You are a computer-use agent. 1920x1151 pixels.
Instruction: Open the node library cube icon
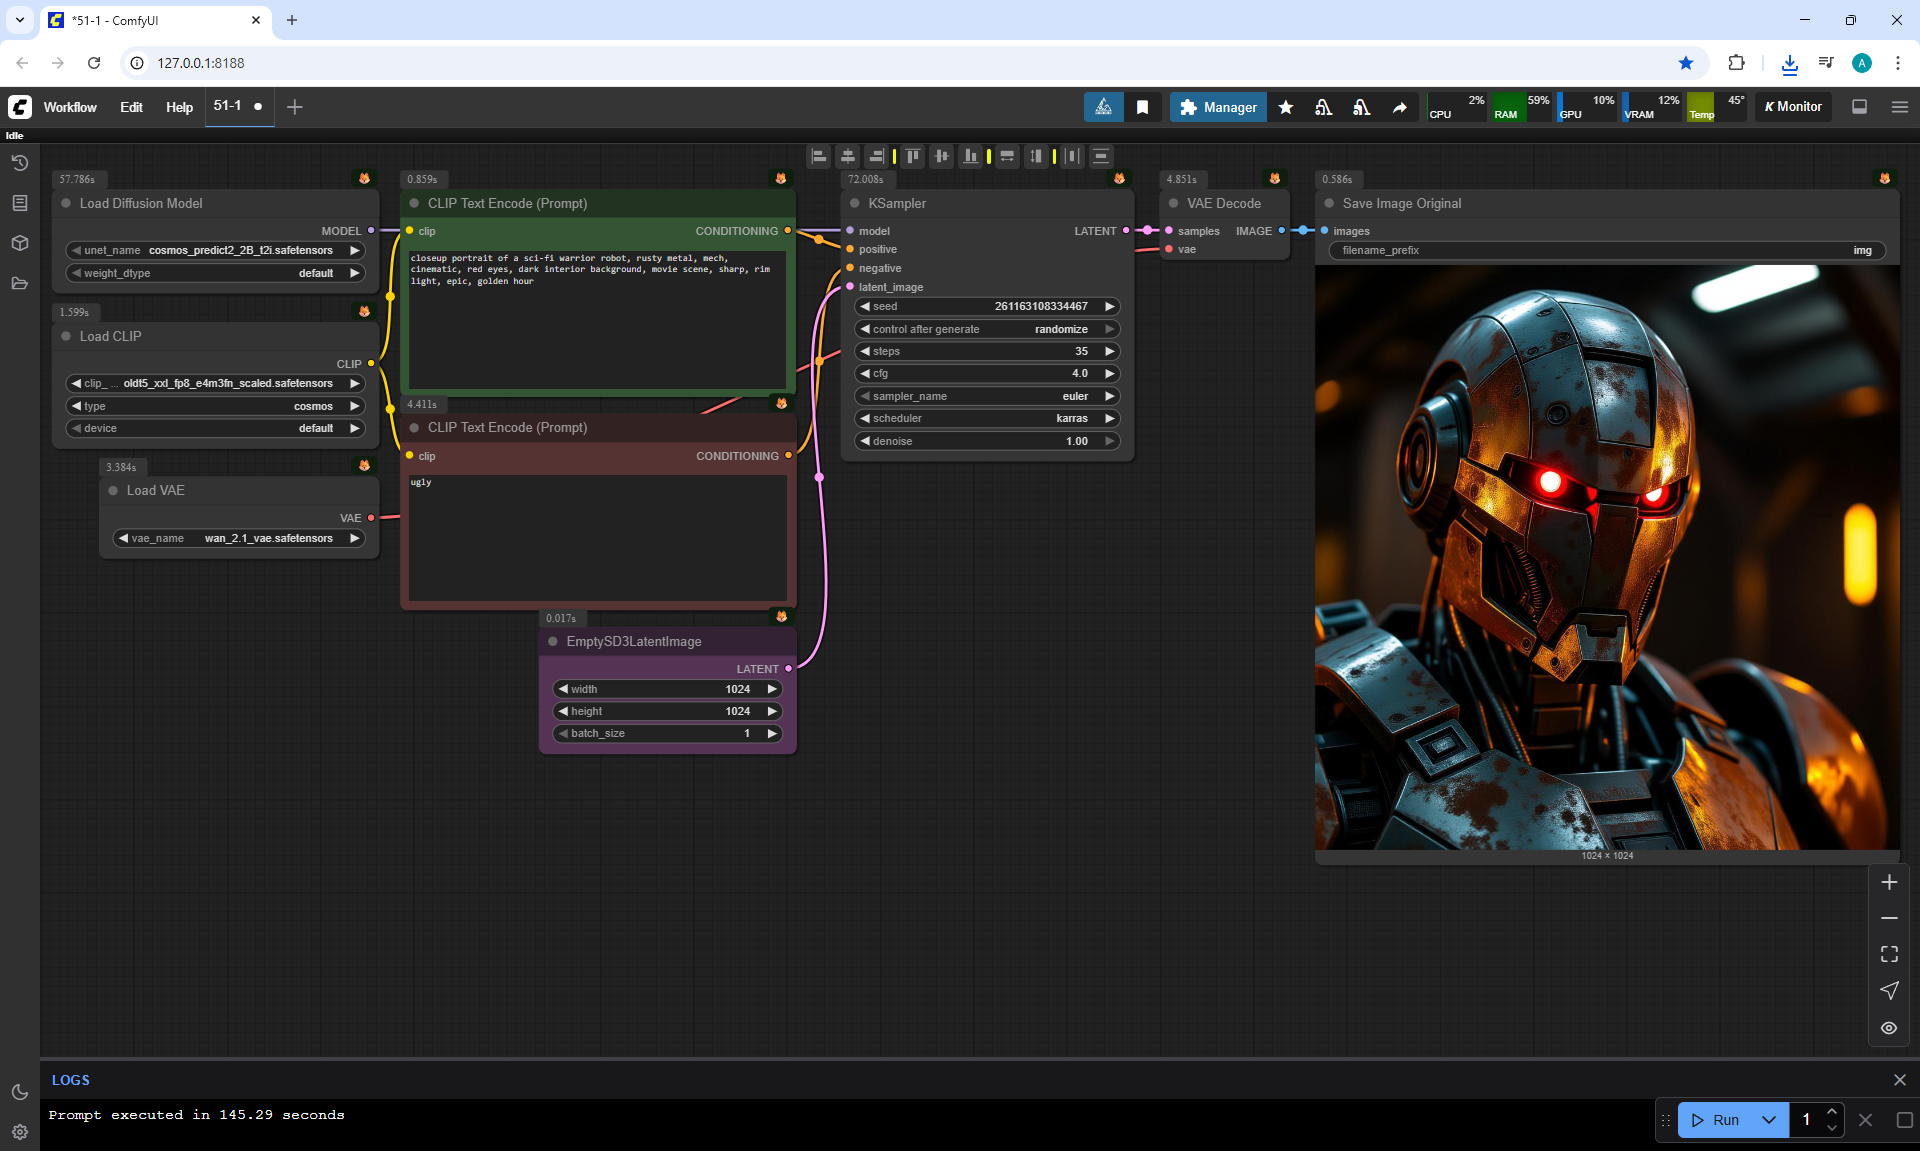tap(19, 243)
